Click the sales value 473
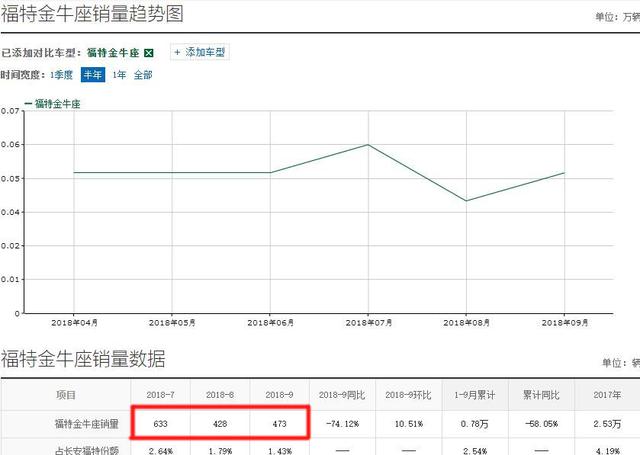The width and height of the screenshot is (640, 455). pyautogui.click(x=279, y=424)
